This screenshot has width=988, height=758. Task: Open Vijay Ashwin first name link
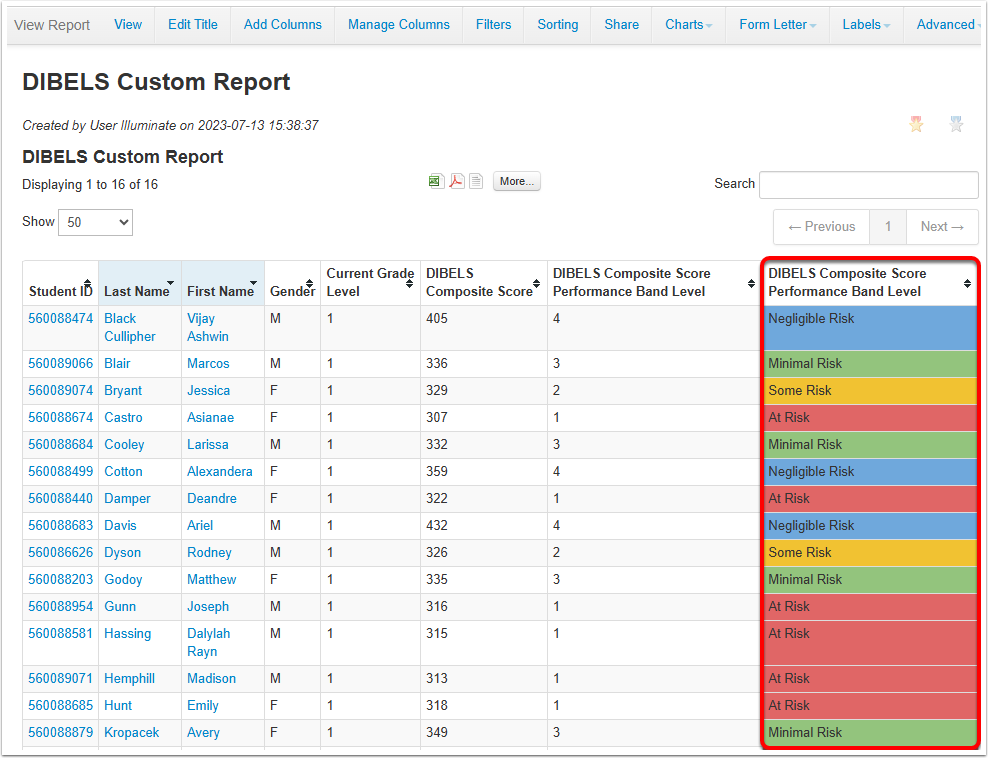208,328
